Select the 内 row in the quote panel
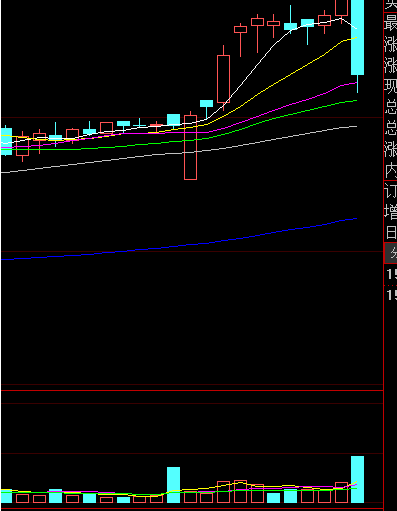 tap(391, 170)
